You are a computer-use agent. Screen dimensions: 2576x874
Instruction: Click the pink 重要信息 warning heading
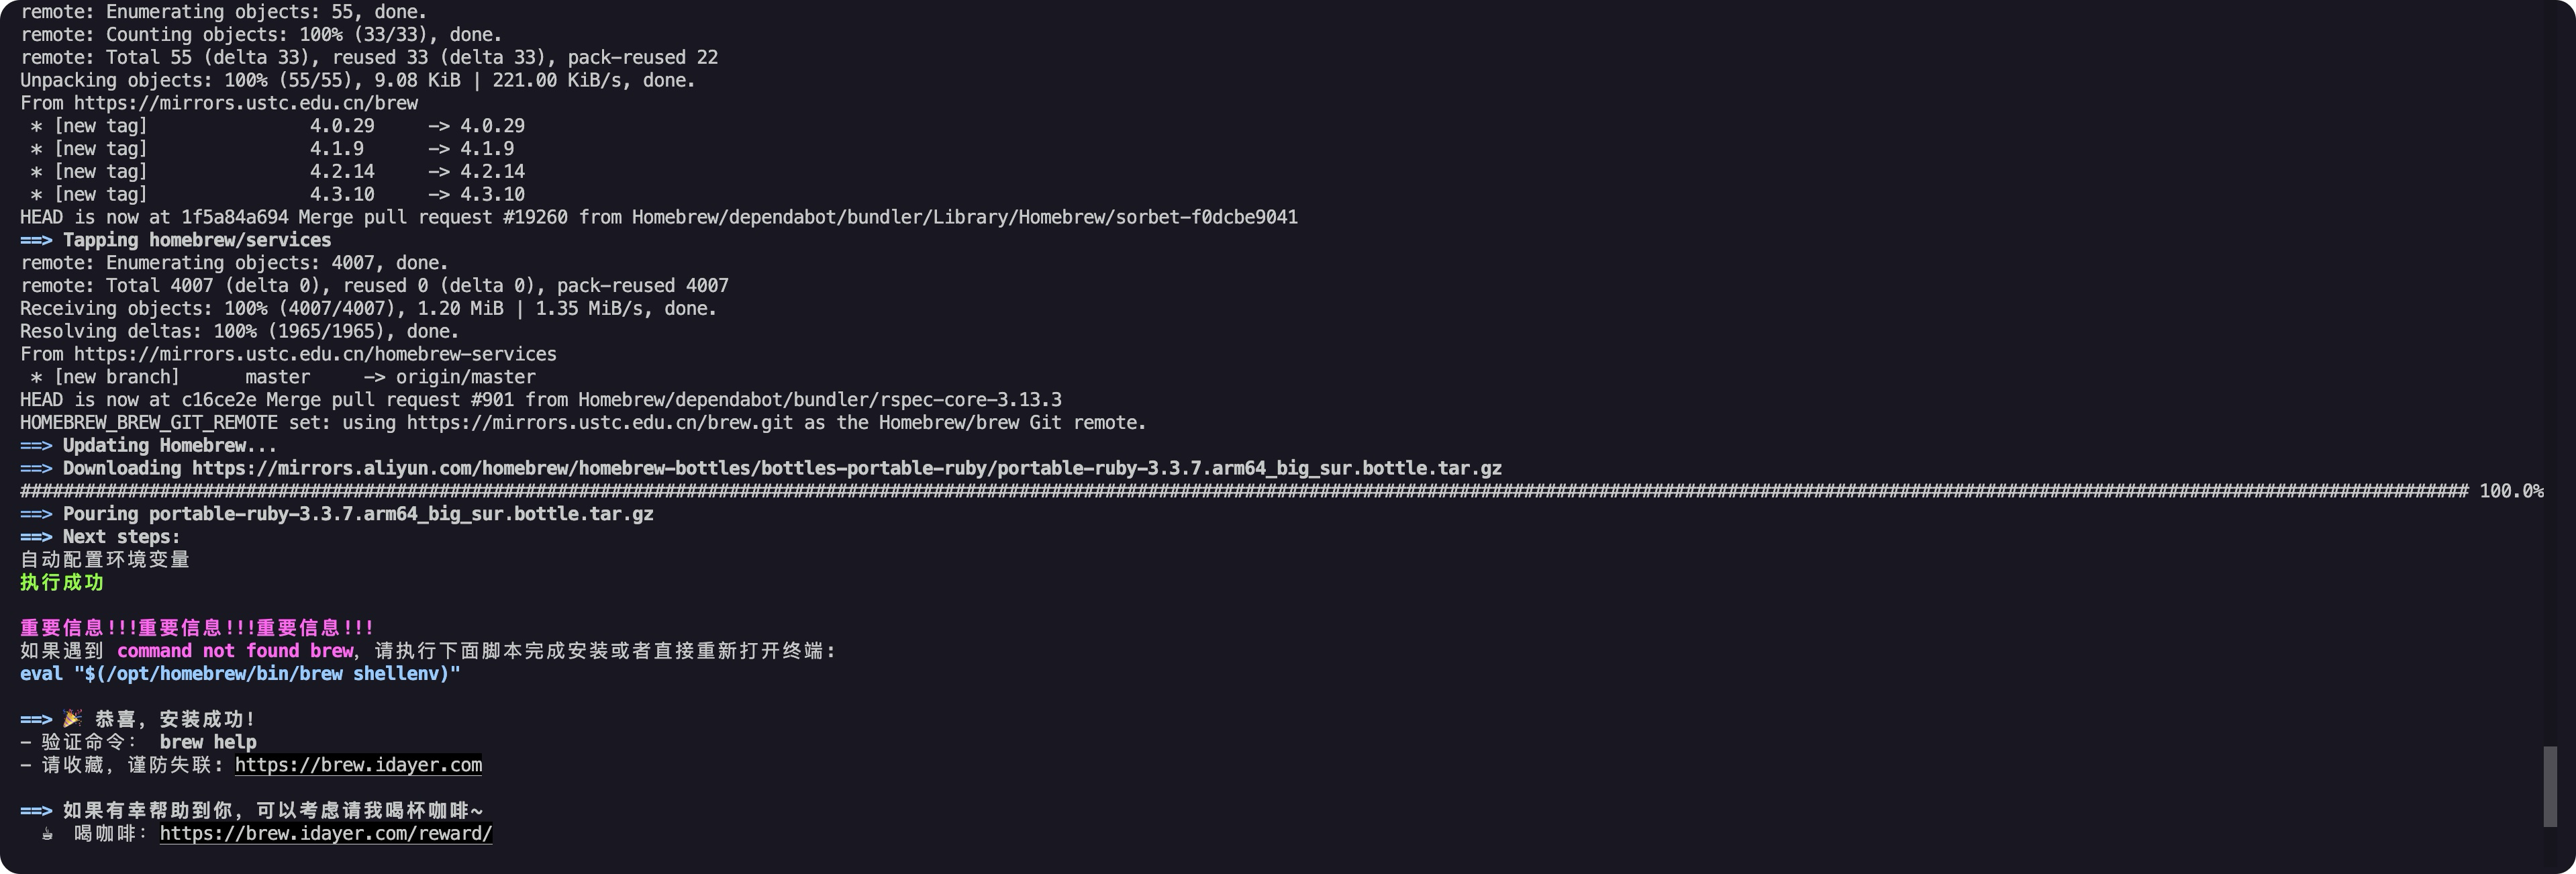point(197,628)
